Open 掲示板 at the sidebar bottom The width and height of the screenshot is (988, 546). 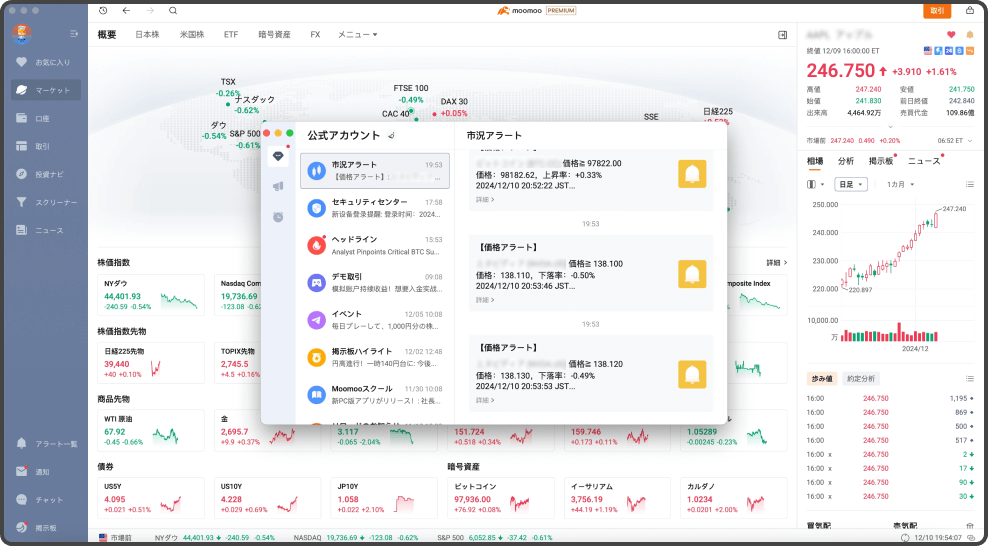coord(46,528)
